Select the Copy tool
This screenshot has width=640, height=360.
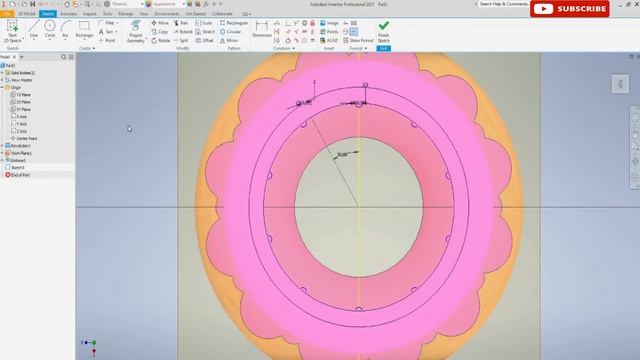pyautogui.click(x=160, y=32)
